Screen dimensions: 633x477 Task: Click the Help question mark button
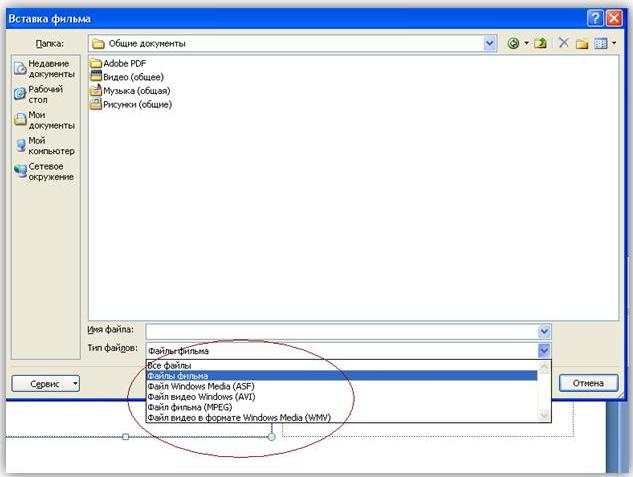(595, 19)
